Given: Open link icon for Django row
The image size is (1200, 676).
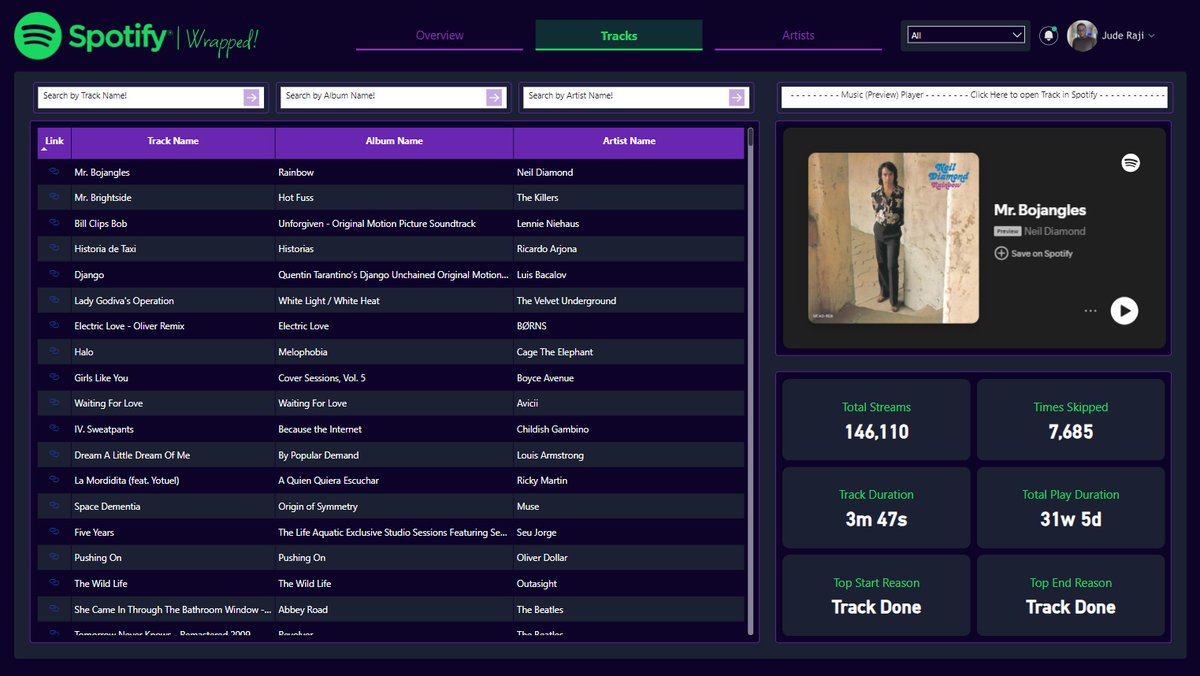Looking at the screenshot, I should pos(54,275).
